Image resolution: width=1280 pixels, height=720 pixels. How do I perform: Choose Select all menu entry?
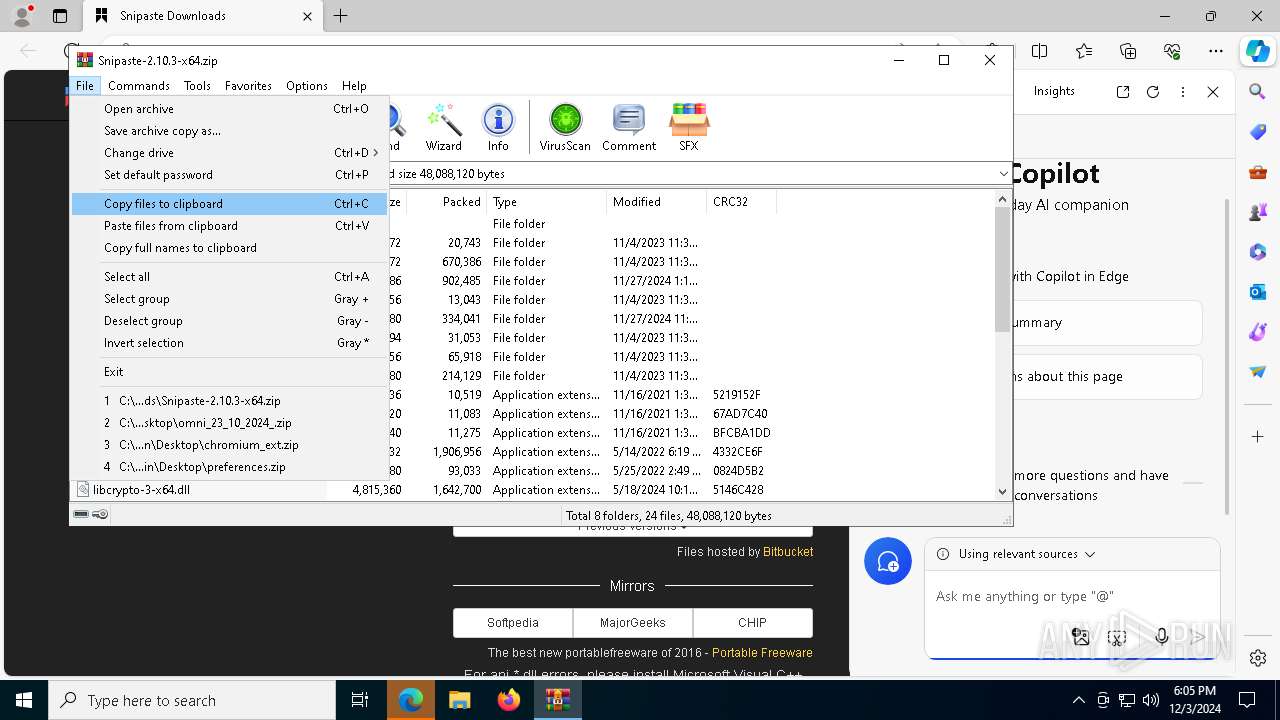(230, 277)
